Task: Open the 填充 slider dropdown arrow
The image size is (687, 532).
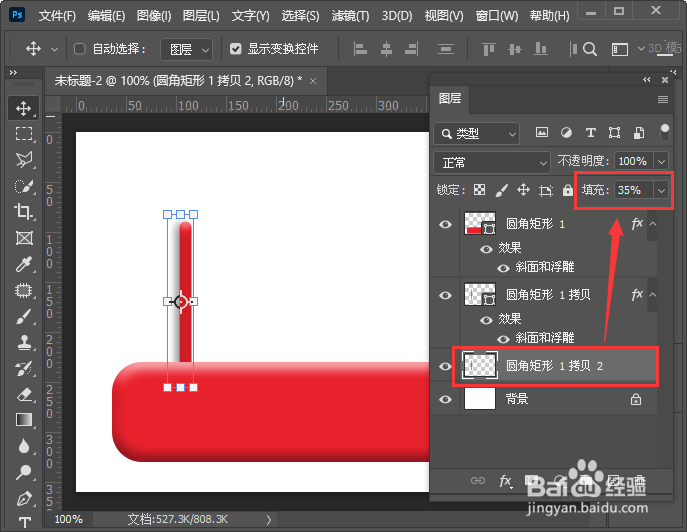Action: tap(661, 190)
